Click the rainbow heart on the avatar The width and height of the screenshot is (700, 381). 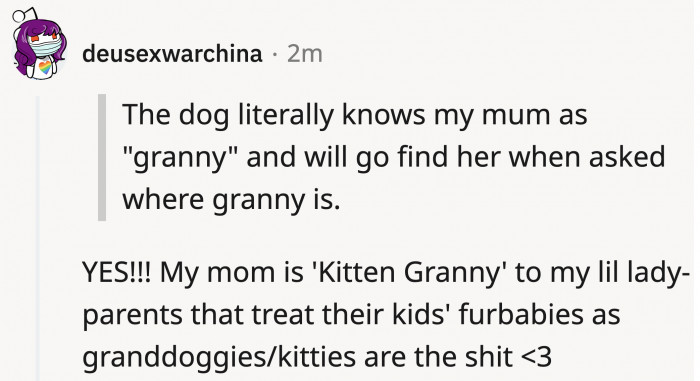click(45, 67)
